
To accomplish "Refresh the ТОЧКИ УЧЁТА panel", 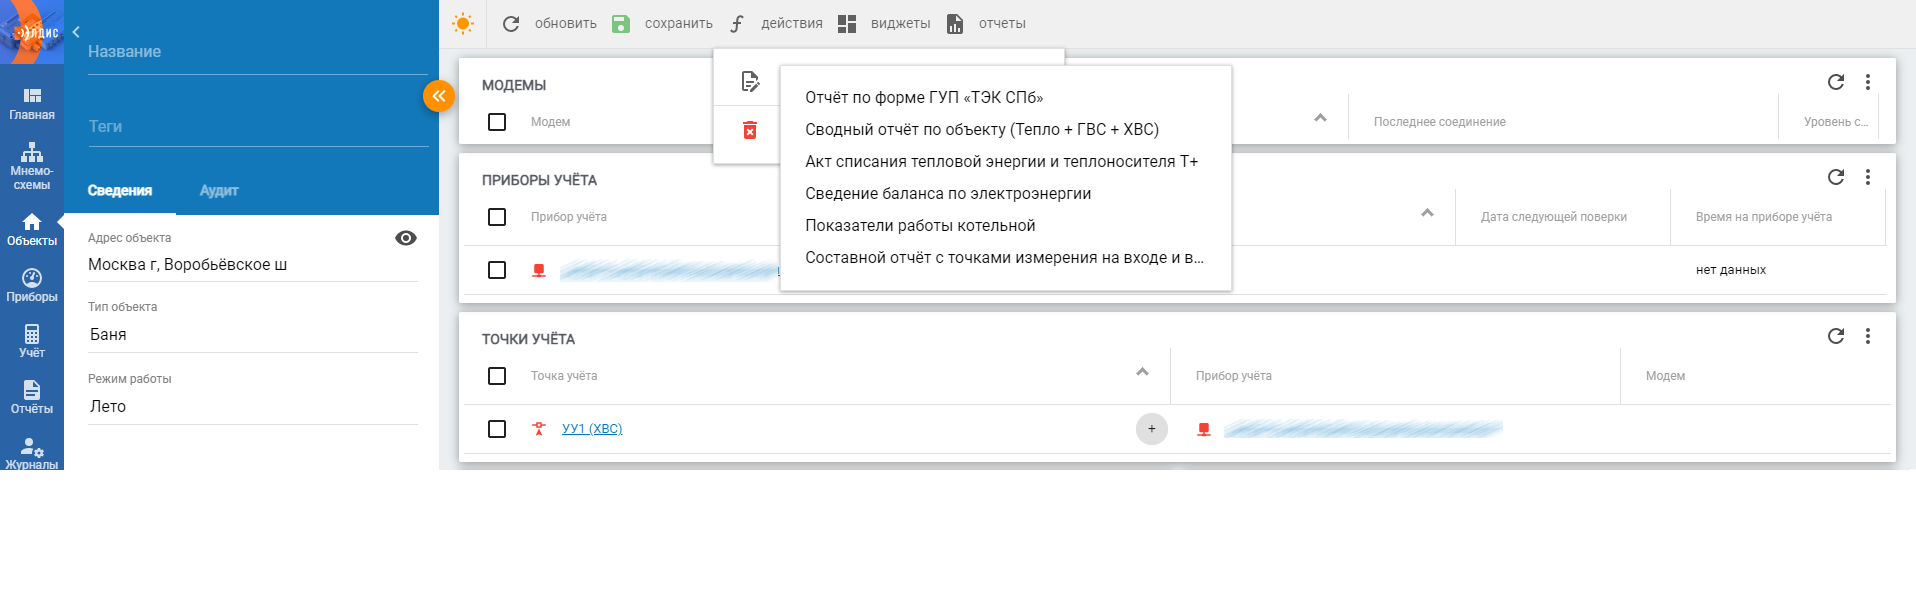I will pyautogui.click(x=1836, y=336).
